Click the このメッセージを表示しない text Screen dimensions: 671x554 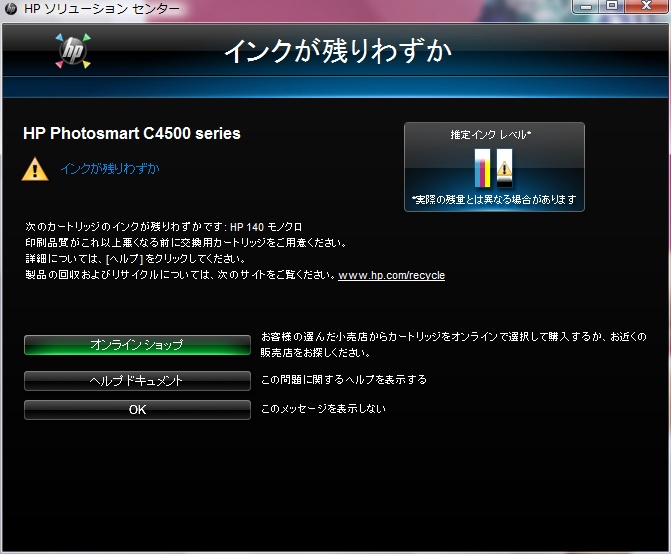tap(324, 409)
